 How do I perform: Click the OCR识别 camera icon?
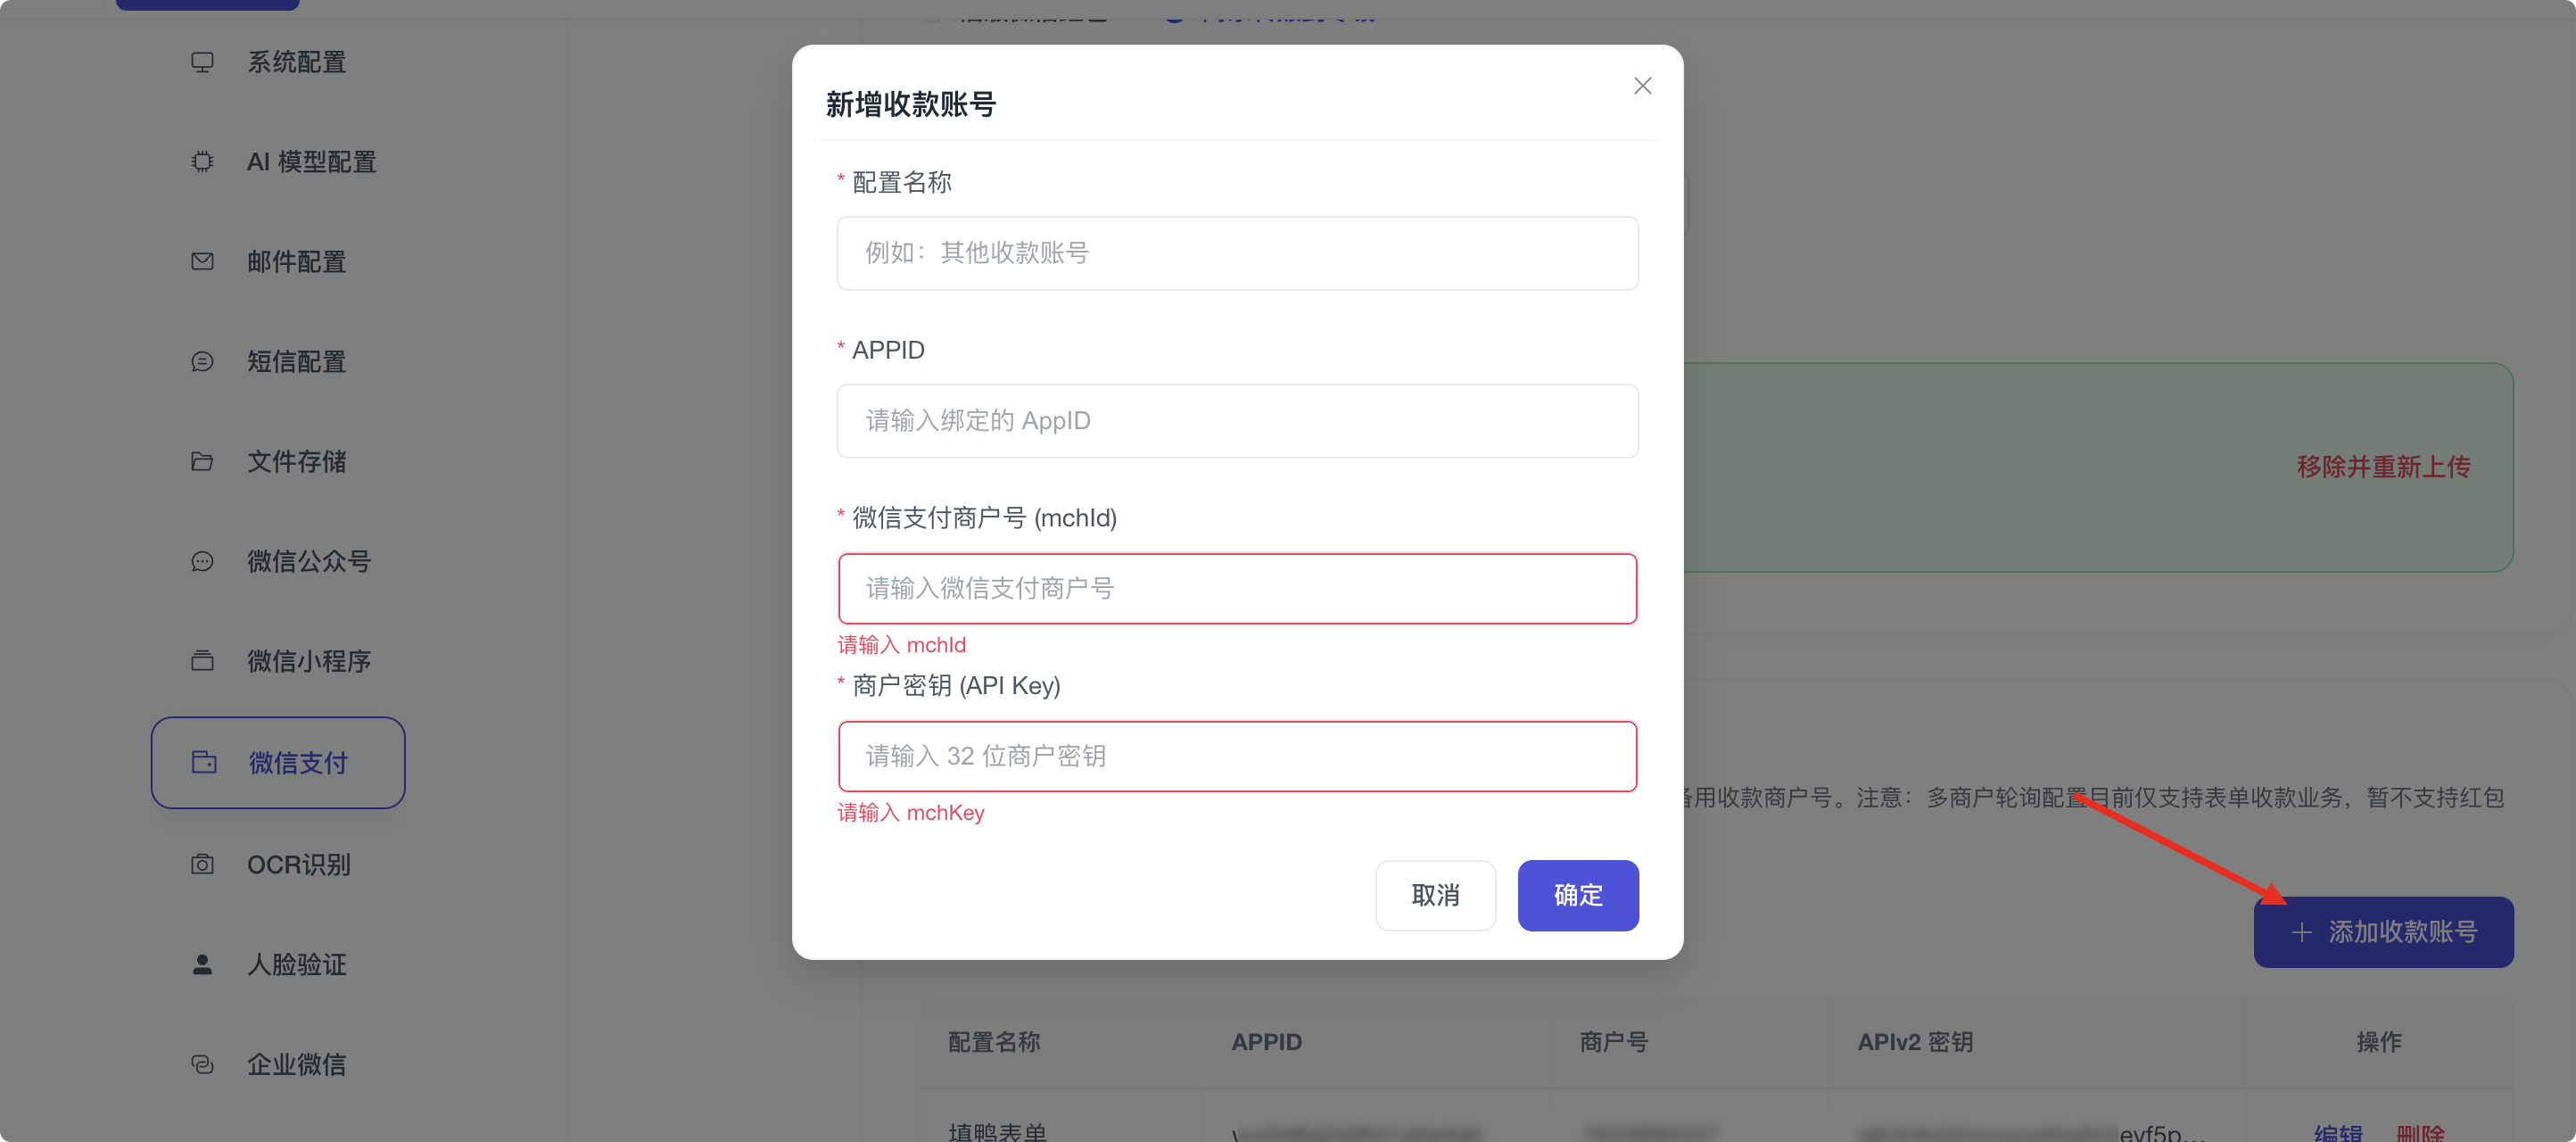(x=202, y=864)
